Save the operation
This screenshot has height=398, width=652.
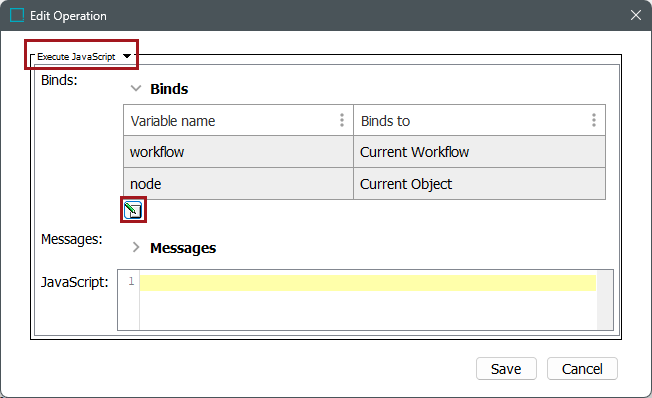coord(506,368)
